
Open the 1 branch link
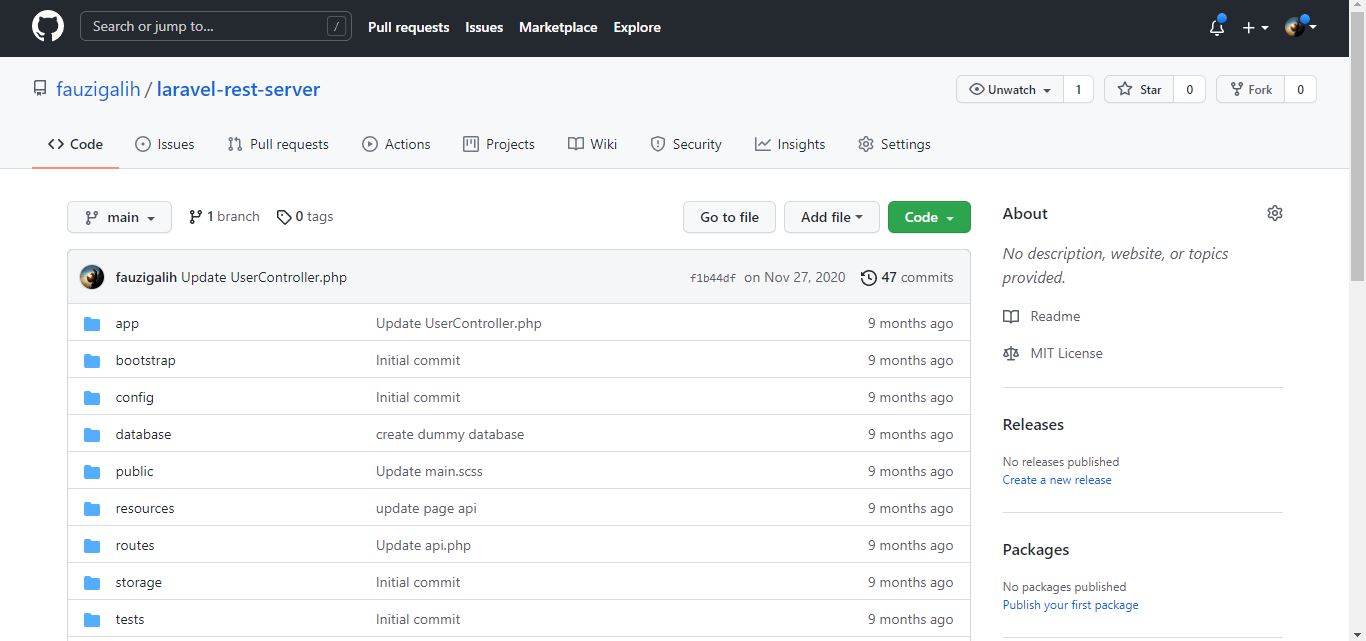[224, 216]
